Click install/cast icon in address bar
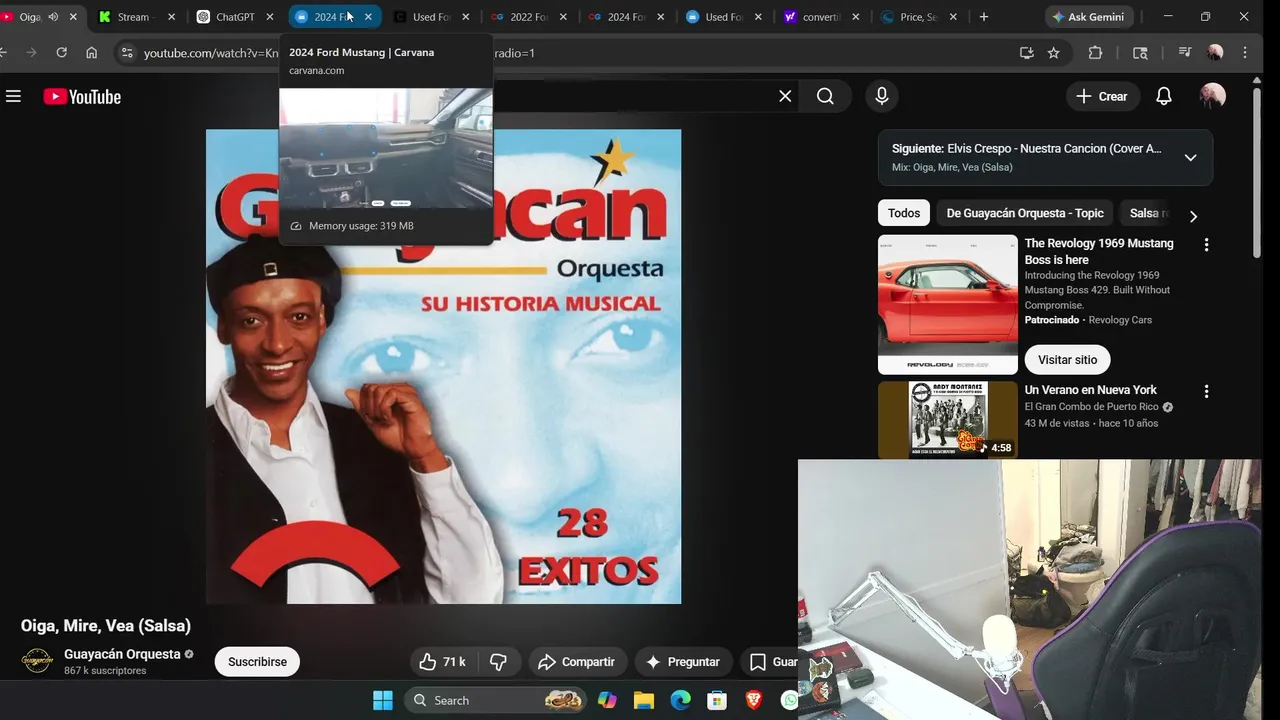 point(1026,52)
